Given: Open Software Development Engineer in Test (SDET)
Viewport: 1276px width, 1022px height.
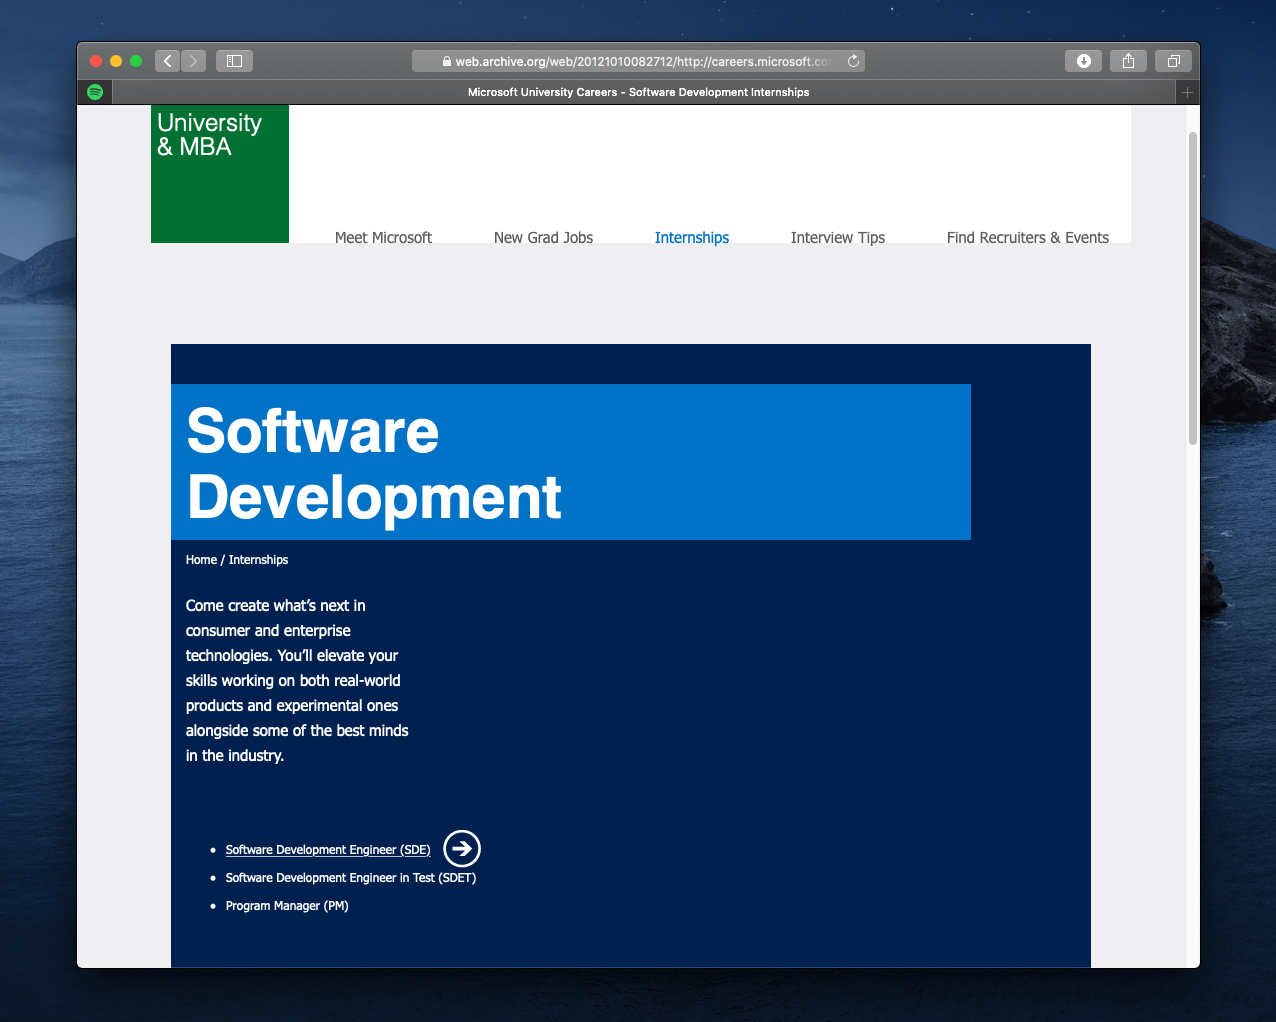Looking at the screenshot, I should pyautogui.click(x=351, y=878).
